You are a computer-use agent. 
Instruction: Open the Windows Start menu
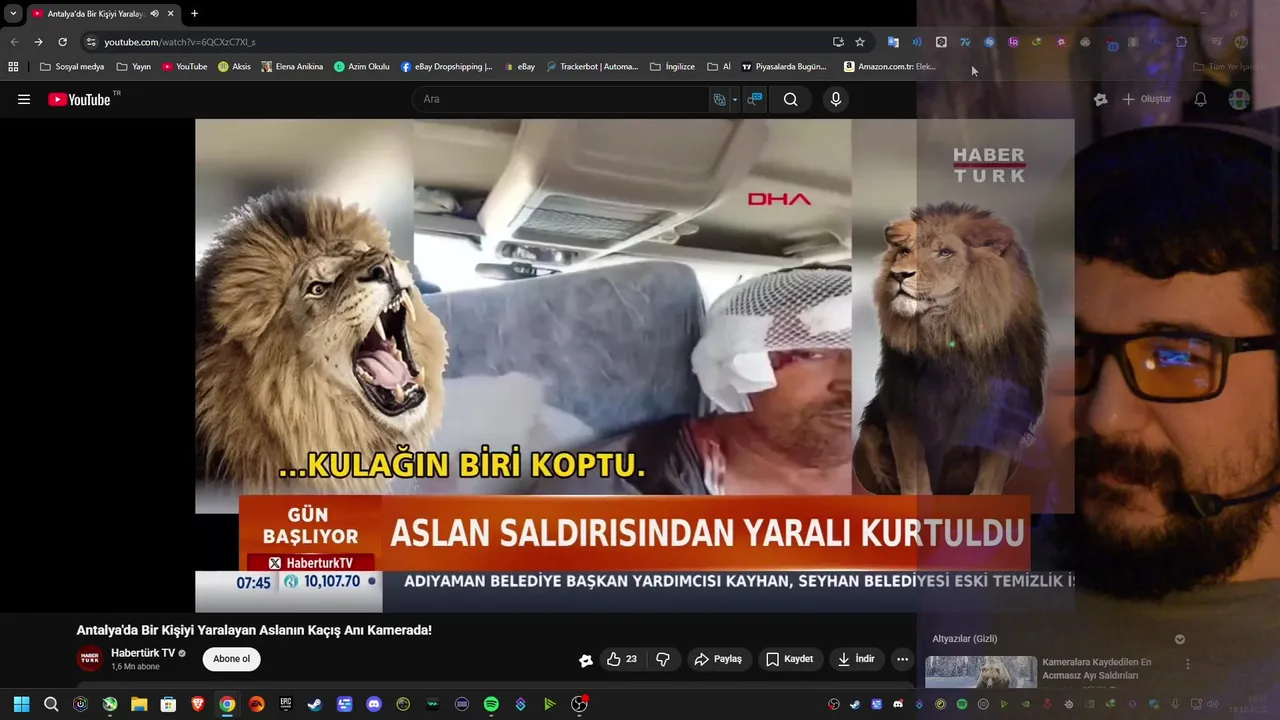click(x=21, y=704)
